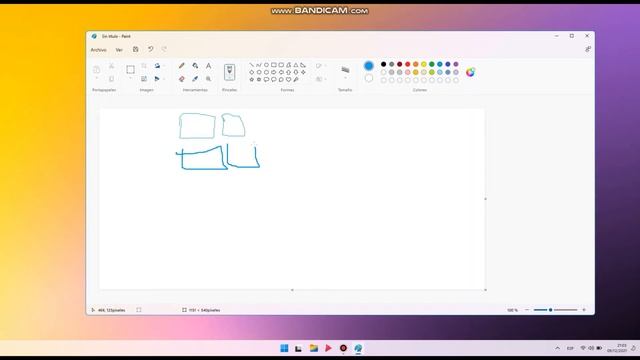
Task: Open the Brushes tool button
Action: [229, 72]
